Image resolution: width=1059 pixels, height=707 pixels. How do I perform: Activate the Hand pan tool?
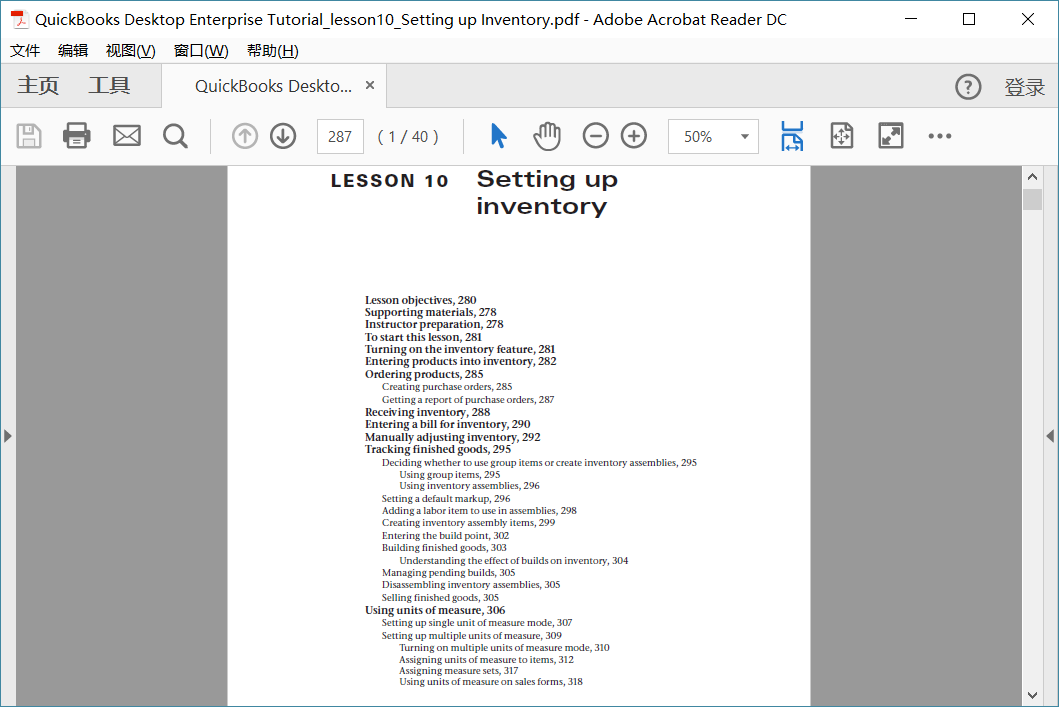[547, 136]
